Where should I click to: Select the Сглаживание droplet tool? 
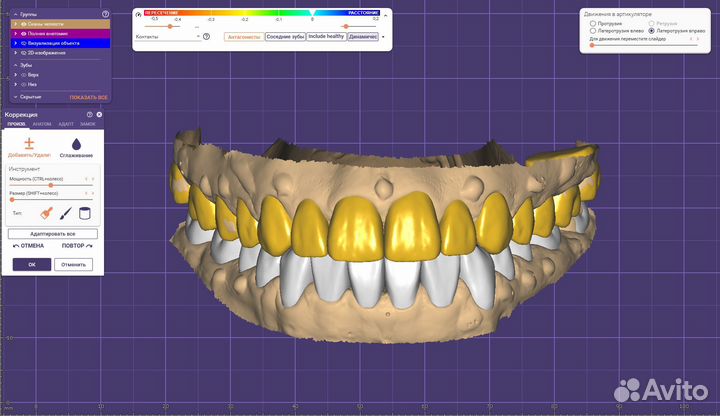(x=76, y=144)
